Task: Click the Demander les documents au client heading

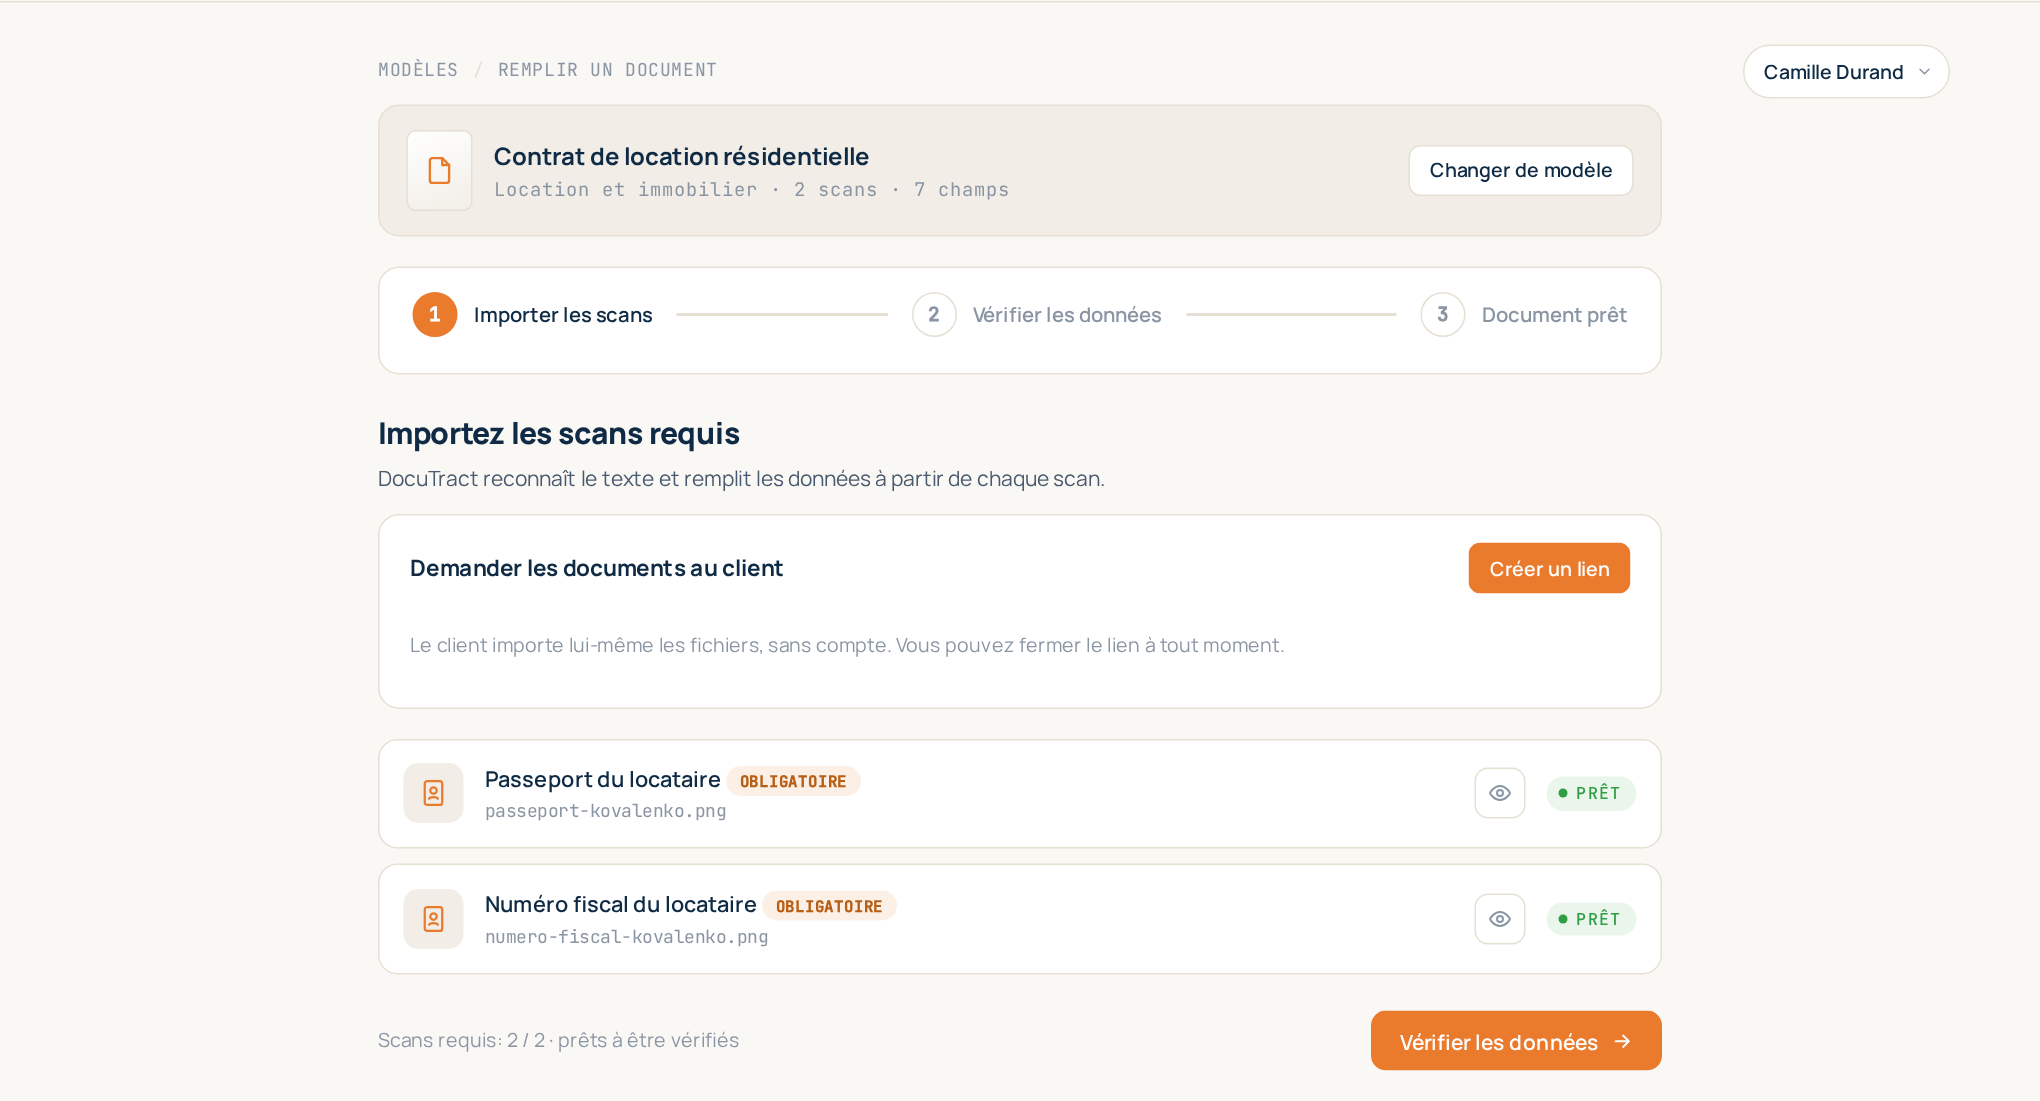Action: click(x=596, y=568)
